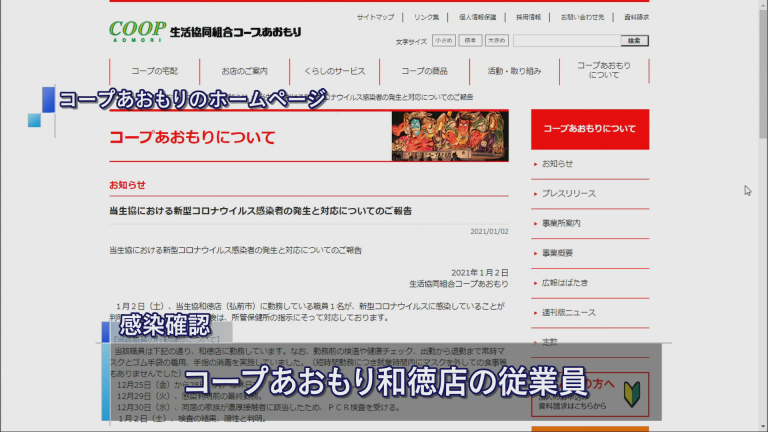
Task: Click the red コープあおもりについて sidebar header
Action: (590, 129)
